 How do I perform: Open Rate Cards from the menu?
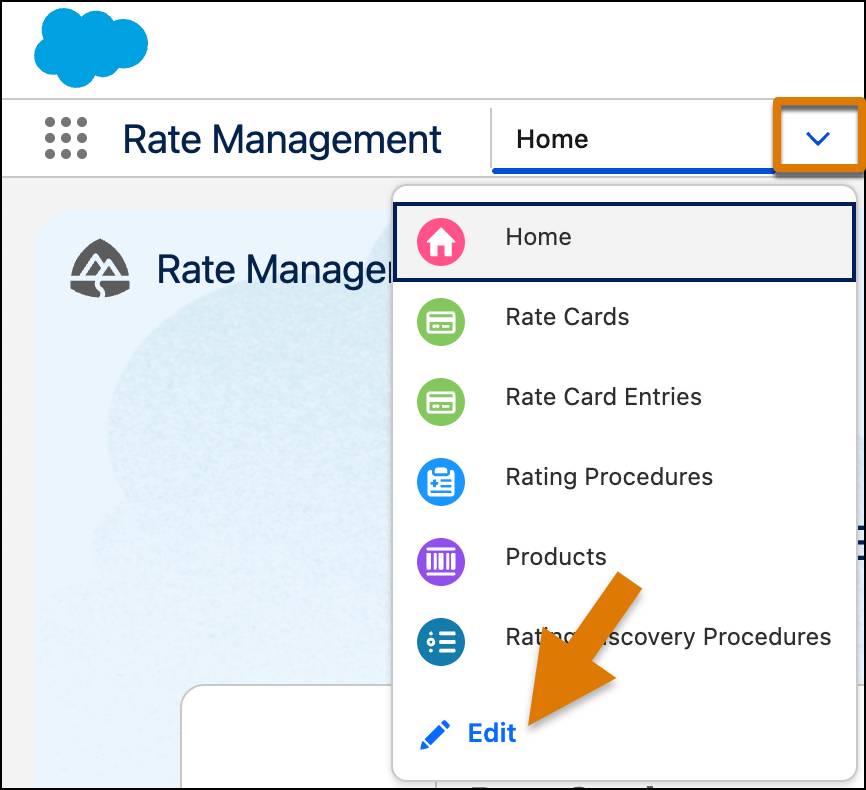pos(625,322)
